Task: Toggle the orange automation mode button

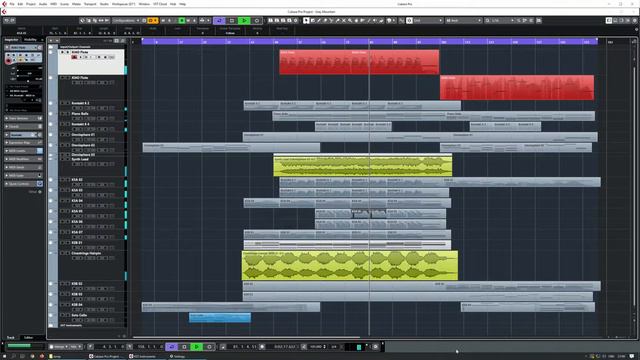Action: pyautogui.click(x=152, y=20)
